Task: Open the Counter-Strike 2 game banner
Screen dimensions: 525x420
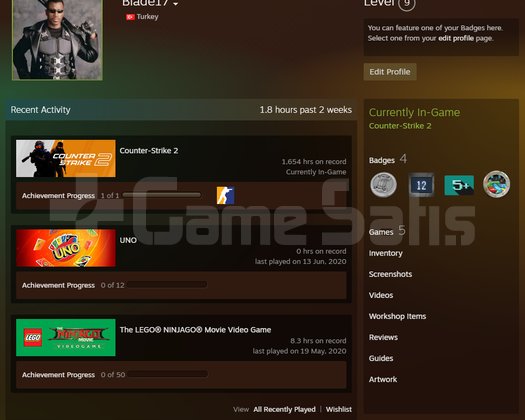Action: pos(66,158)
